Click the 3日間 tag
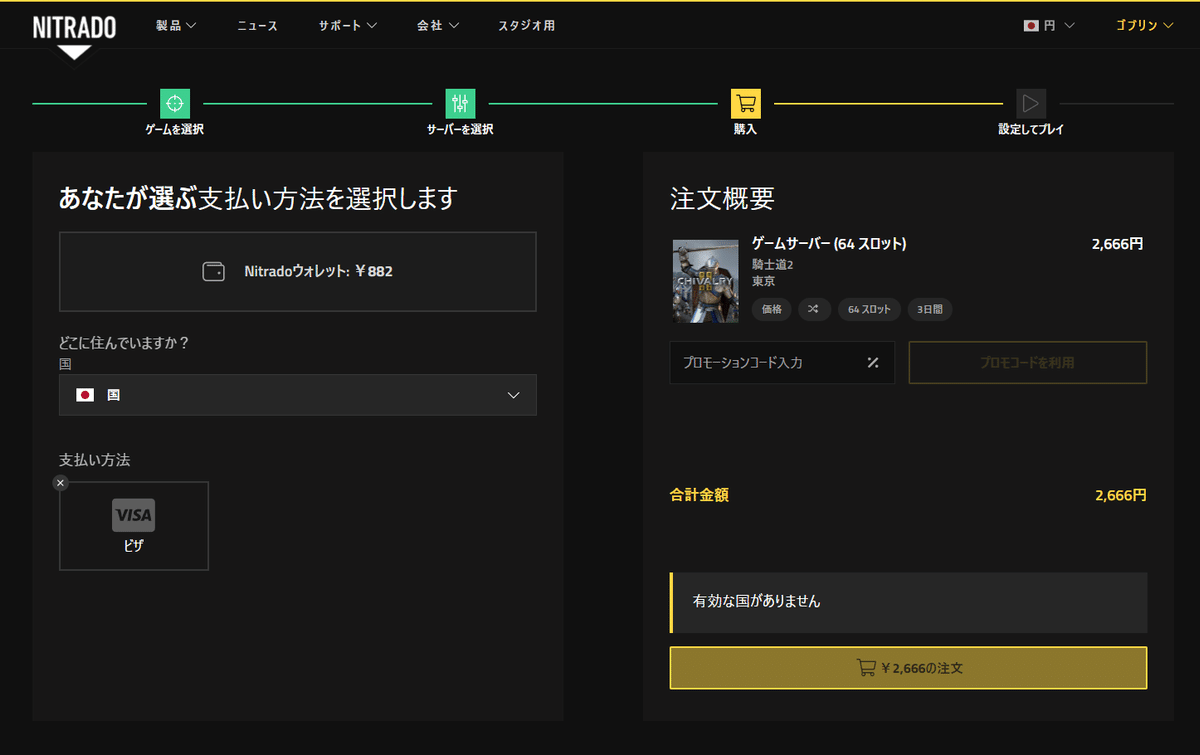Viewport: 1200px width, 755px height. click(x=930, y=309)
